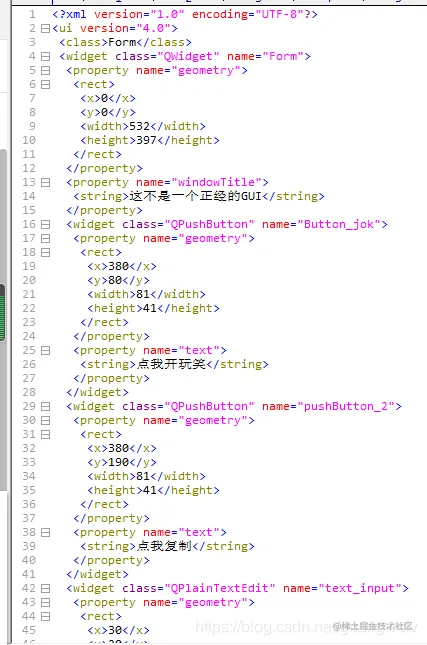The image size is (427, 645).
Task: Click the </widget> closing tag on line 41
Action: point(97,574)
